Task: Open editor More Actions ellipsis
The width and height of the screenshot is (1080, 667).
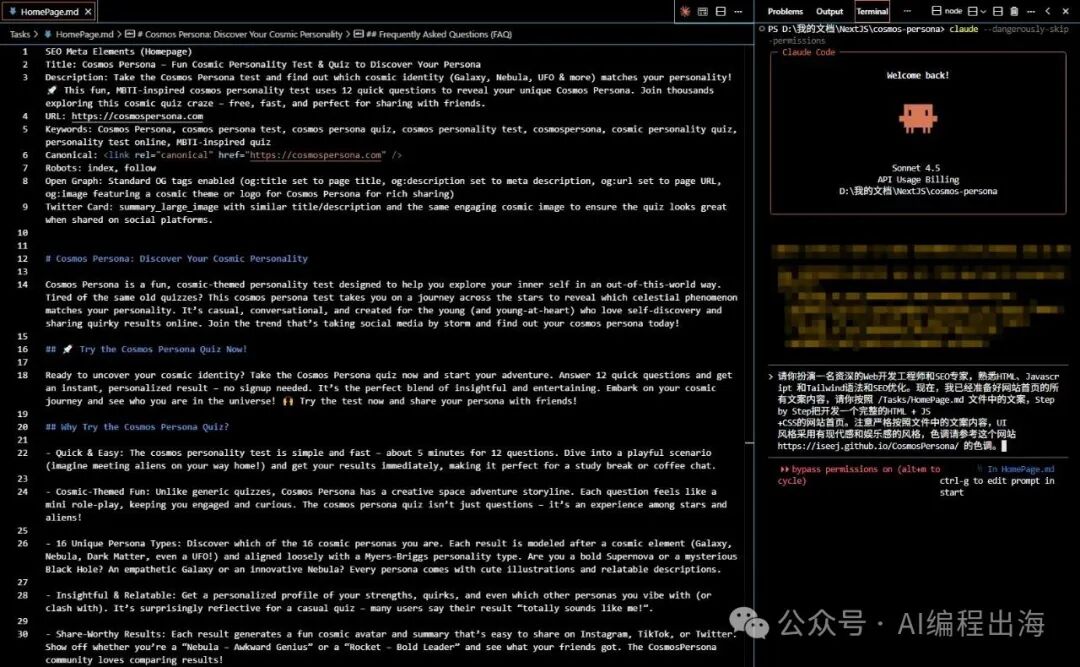Action: (738, 12)
